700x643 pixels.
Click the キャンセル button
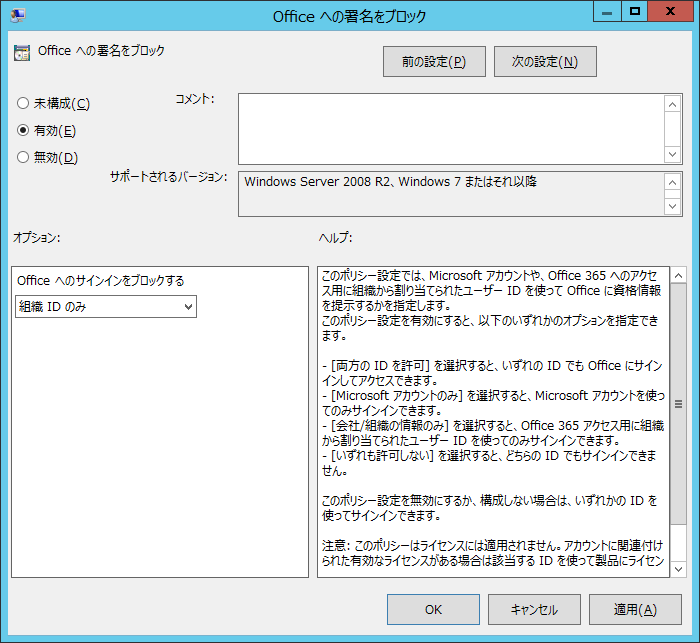coord(534,610)
